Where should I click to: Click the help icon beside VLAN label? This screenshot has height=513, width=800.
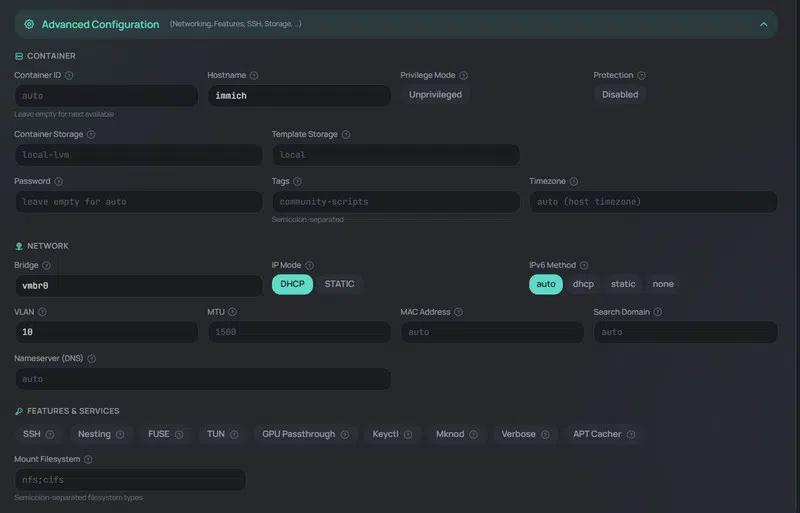click(42, 312)
